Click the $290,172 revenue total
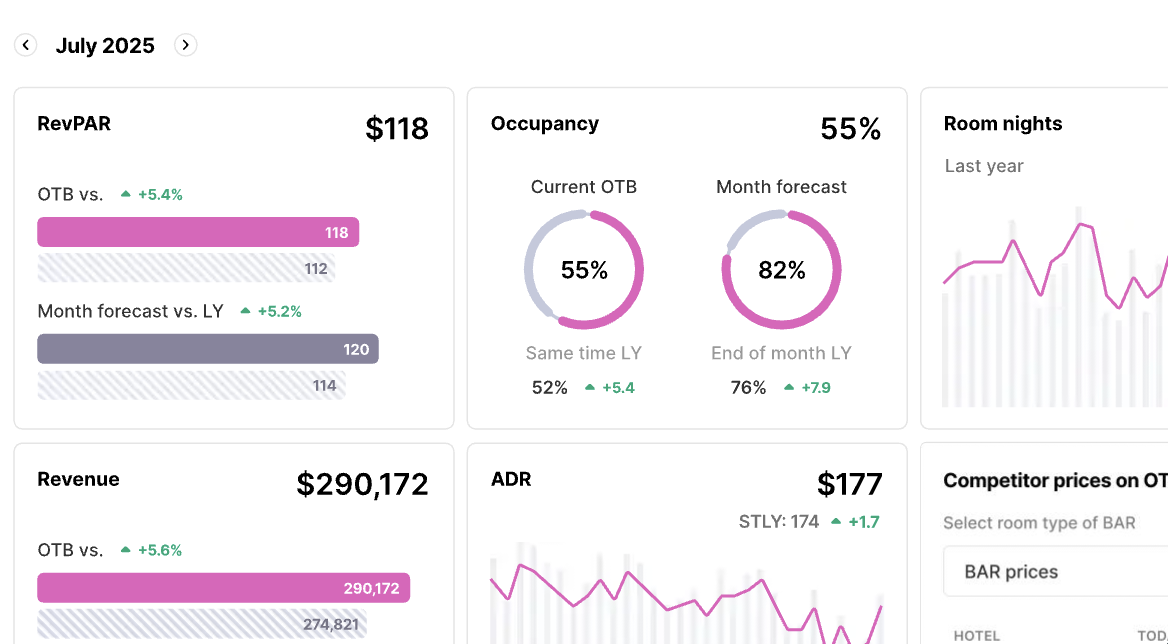 click(x=362, y=484)
